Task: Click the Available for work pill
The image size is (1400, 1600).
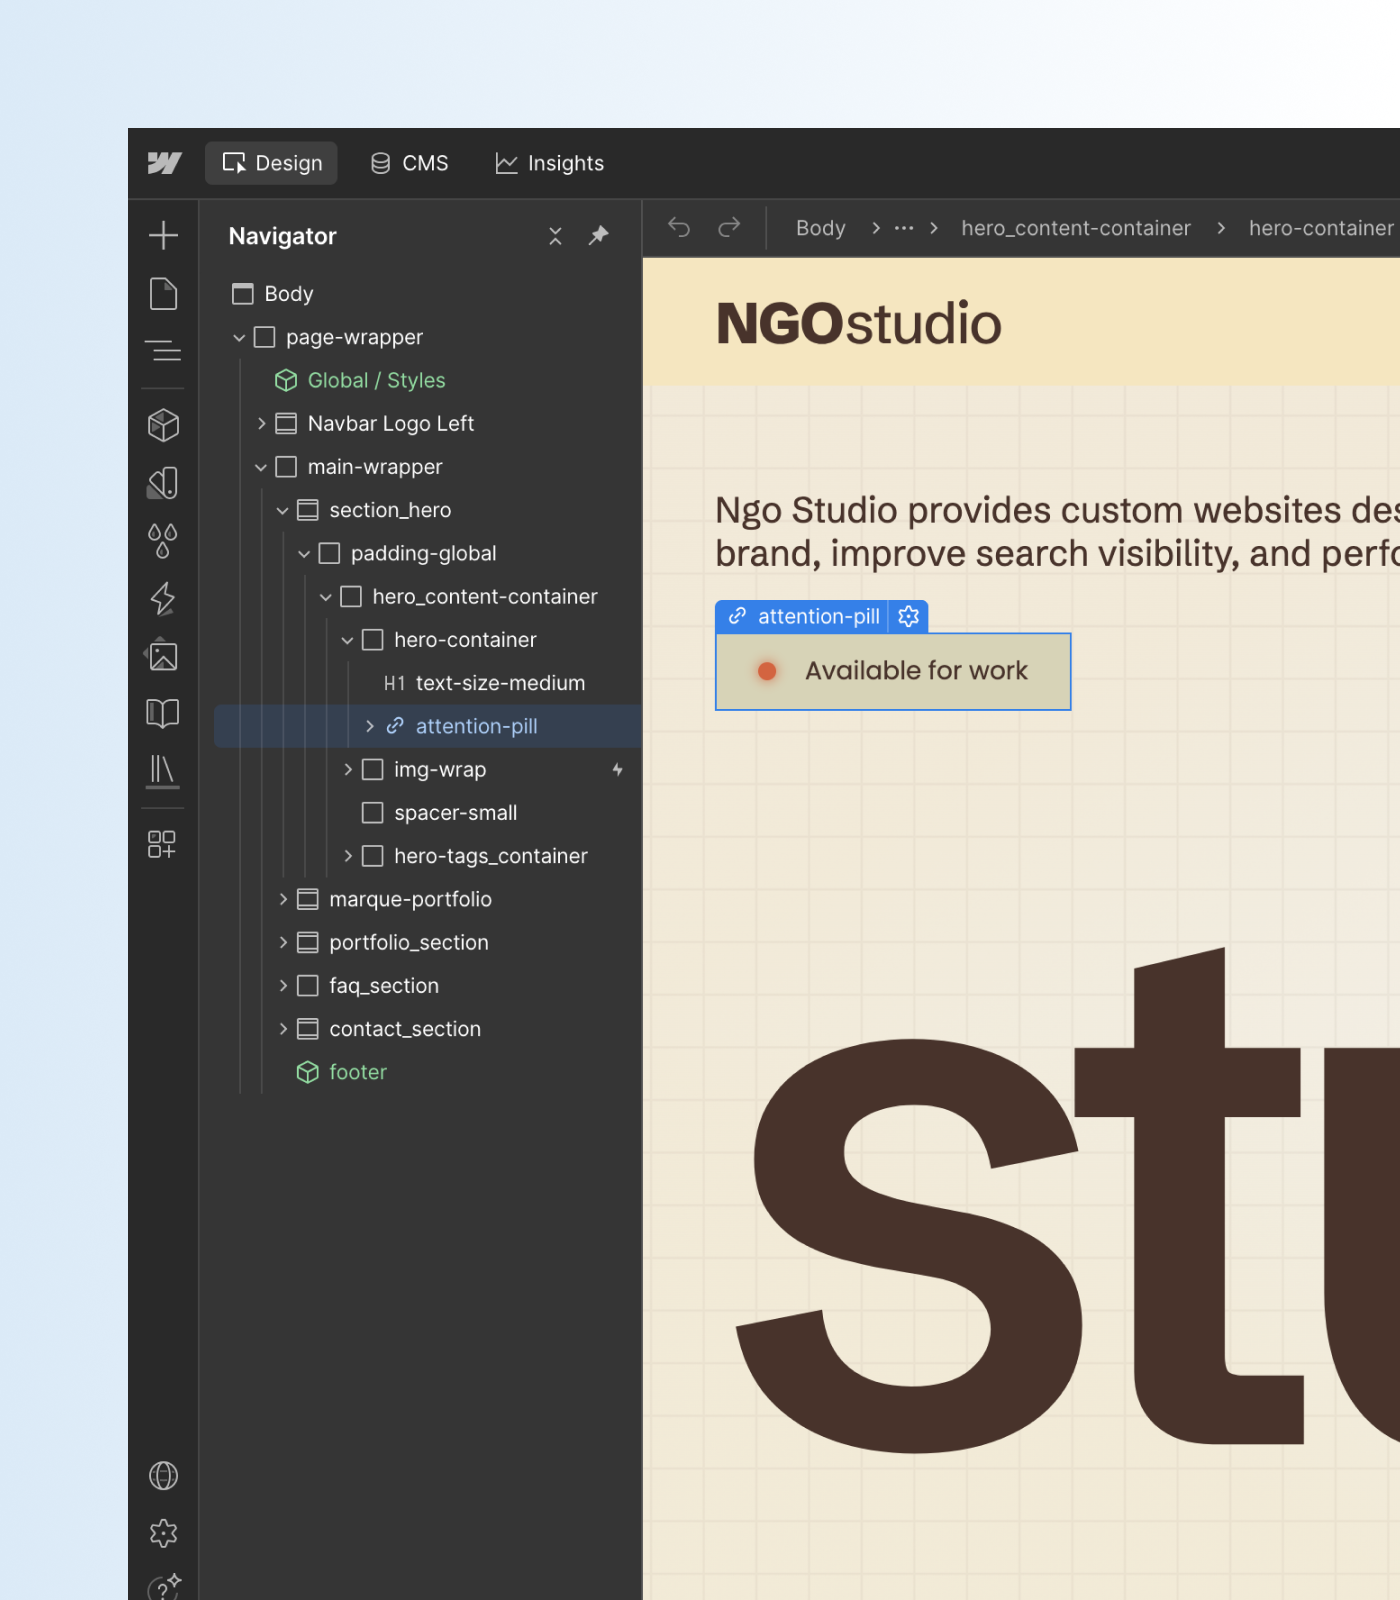Action: pyautogui.click(x=893, y=671)
